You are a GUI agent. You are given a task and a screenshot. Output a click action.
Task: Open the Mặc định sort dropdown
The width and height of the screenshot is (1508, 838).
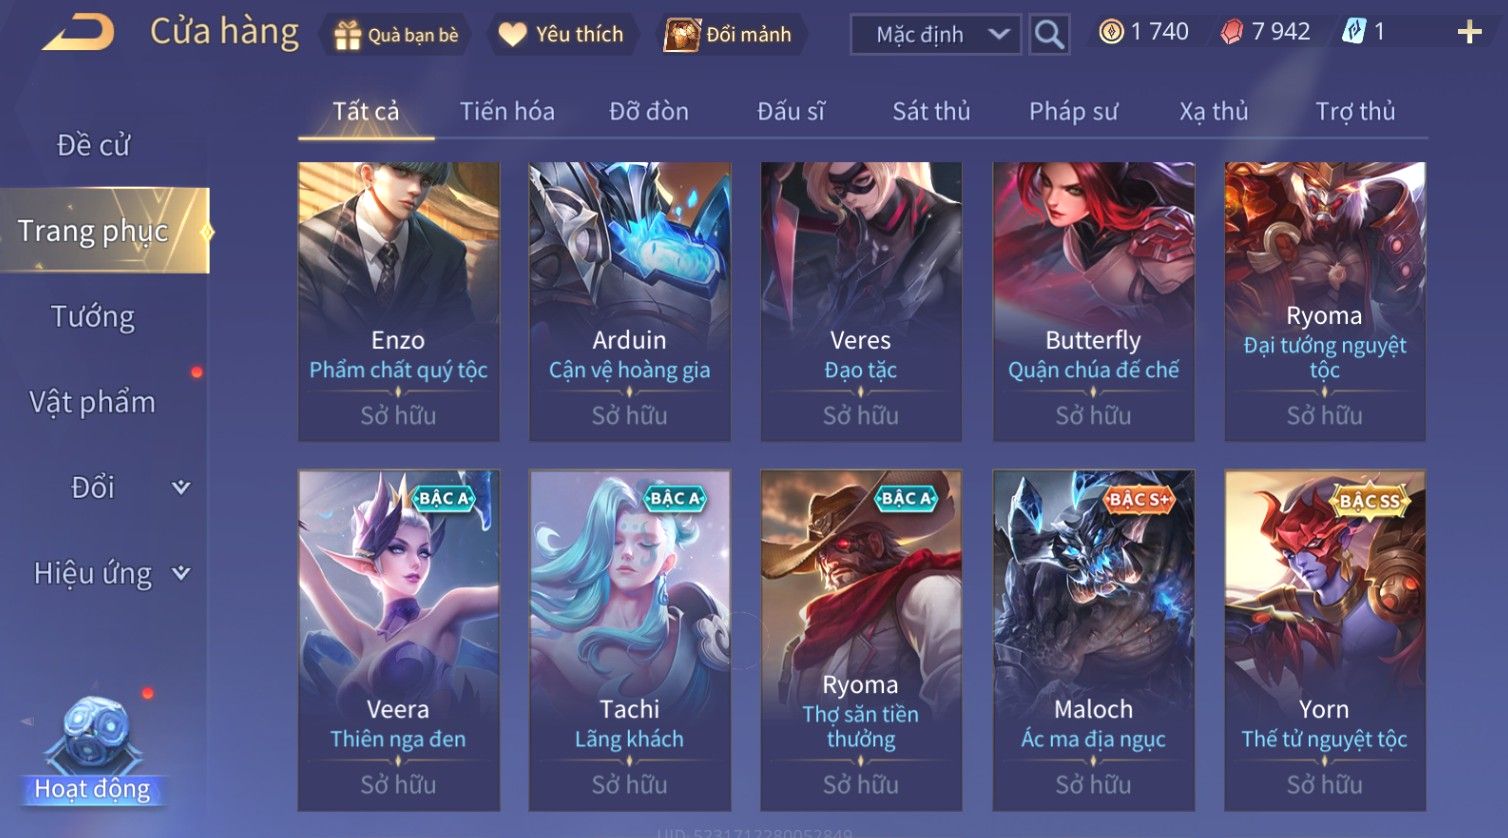936,35
